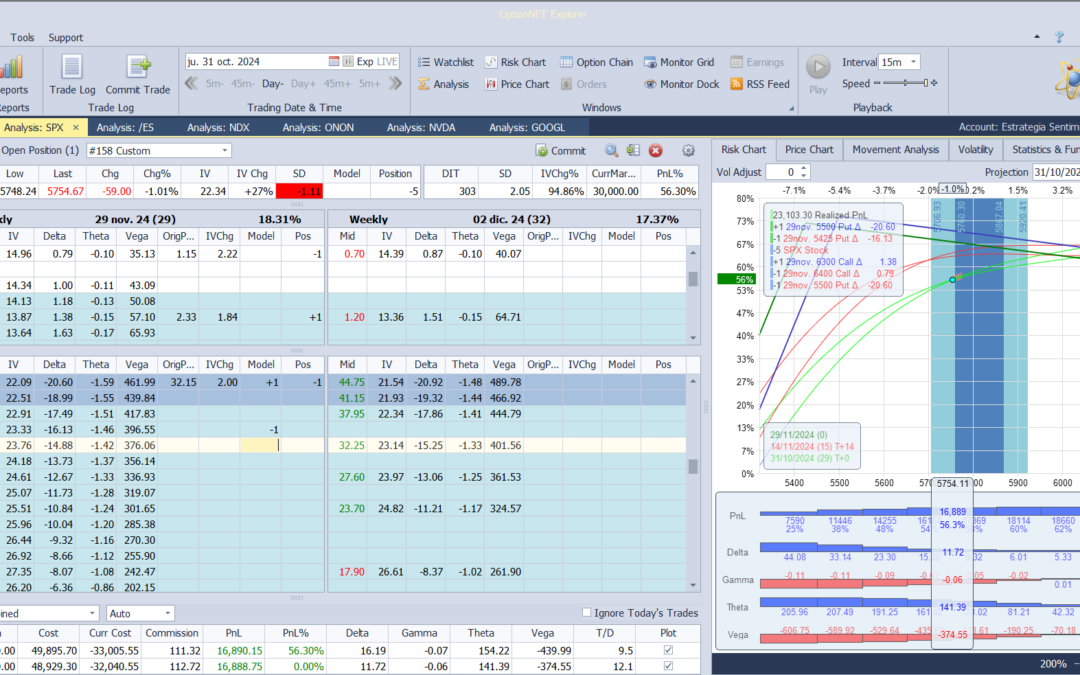
Task: Click the red delete icon beside Commit
Action: (x=656, y=151)
